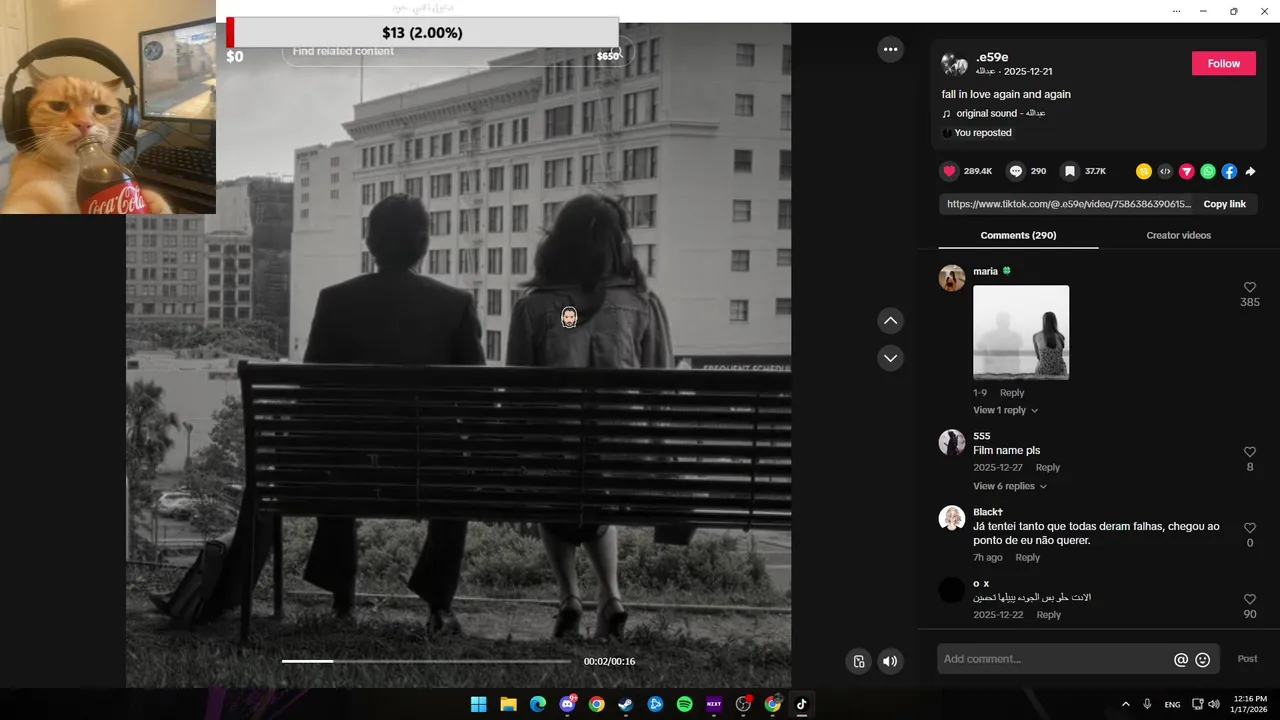Open the clock showing 12:16 PM

[x=1250, y=704]
